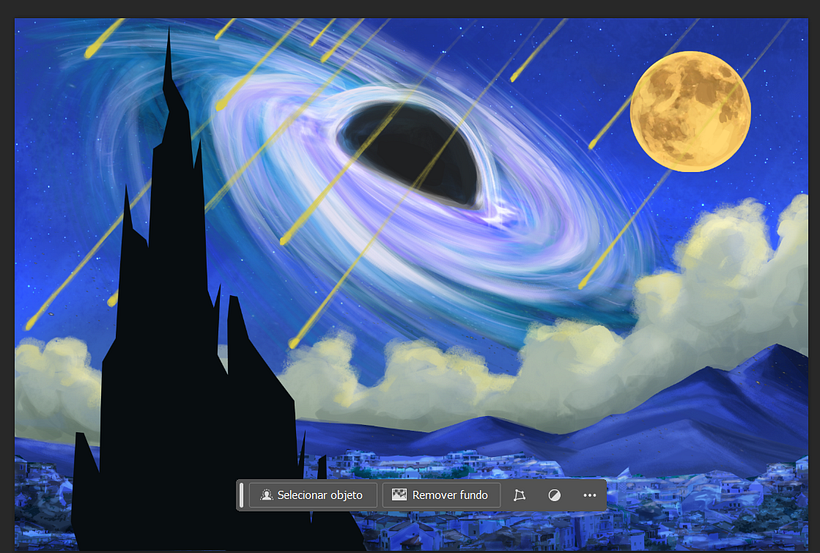Open the three-dots more options menu

[x=589, y=495]
